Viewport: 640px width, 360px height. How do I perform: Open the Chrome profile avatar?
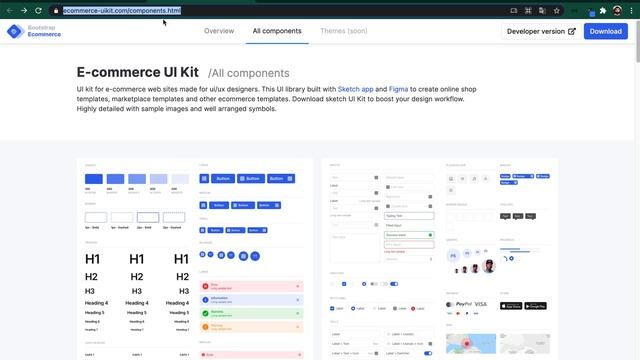click(617, 11)
